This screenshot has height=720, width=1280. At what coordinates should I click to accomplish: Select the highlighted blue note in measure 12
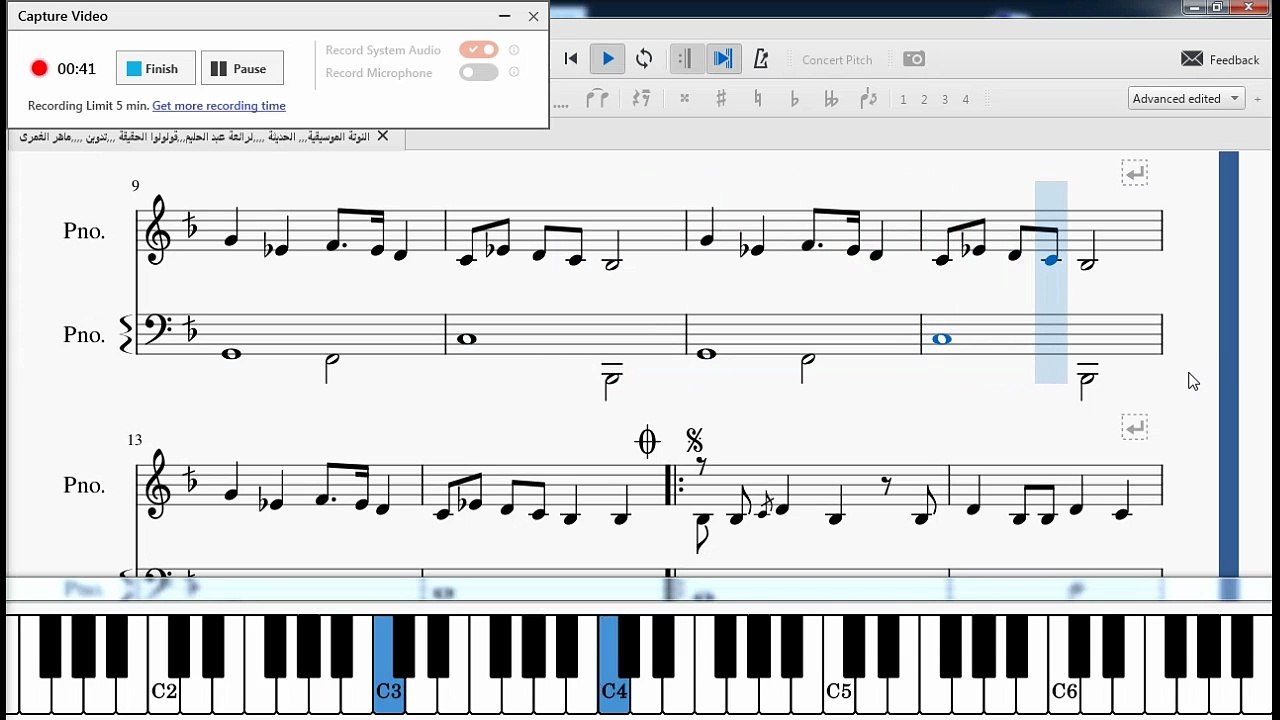[1050, 260]
